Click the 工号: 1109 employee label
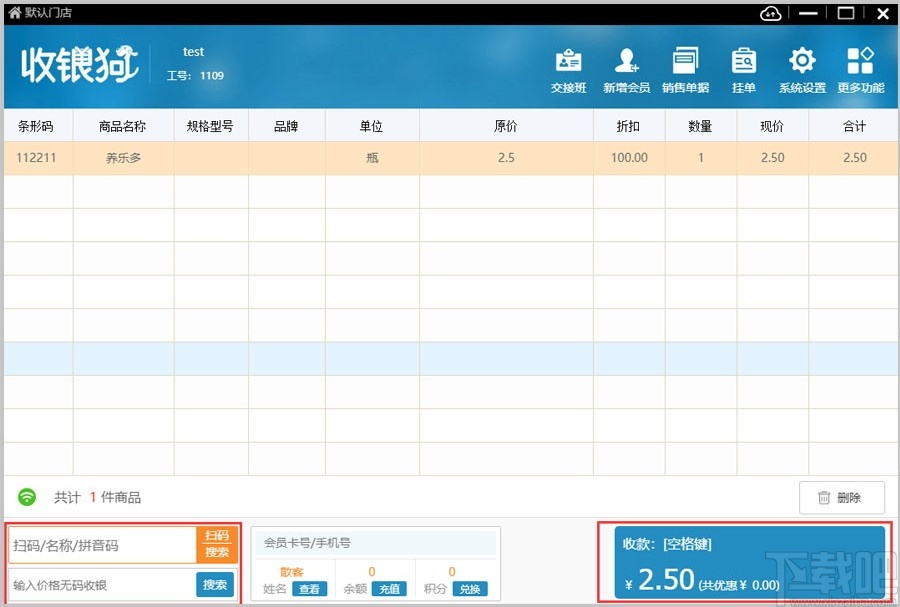The image size is (900, 607). [x=195, y=75]
